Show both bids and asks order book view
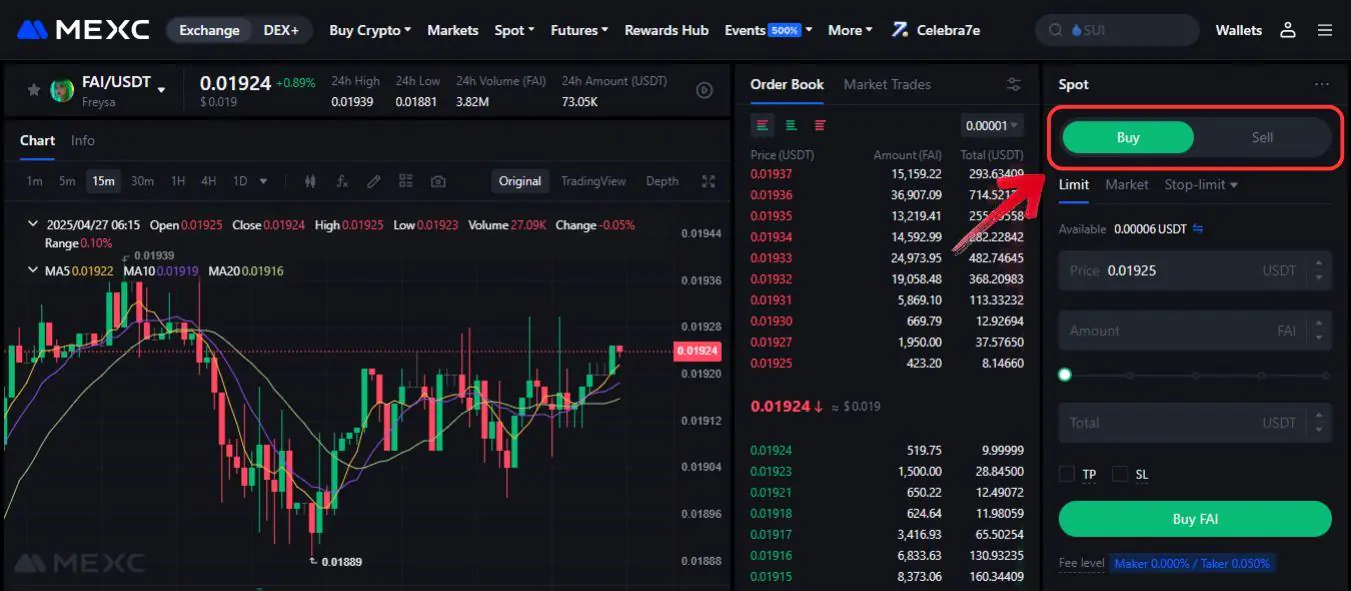 763,125
